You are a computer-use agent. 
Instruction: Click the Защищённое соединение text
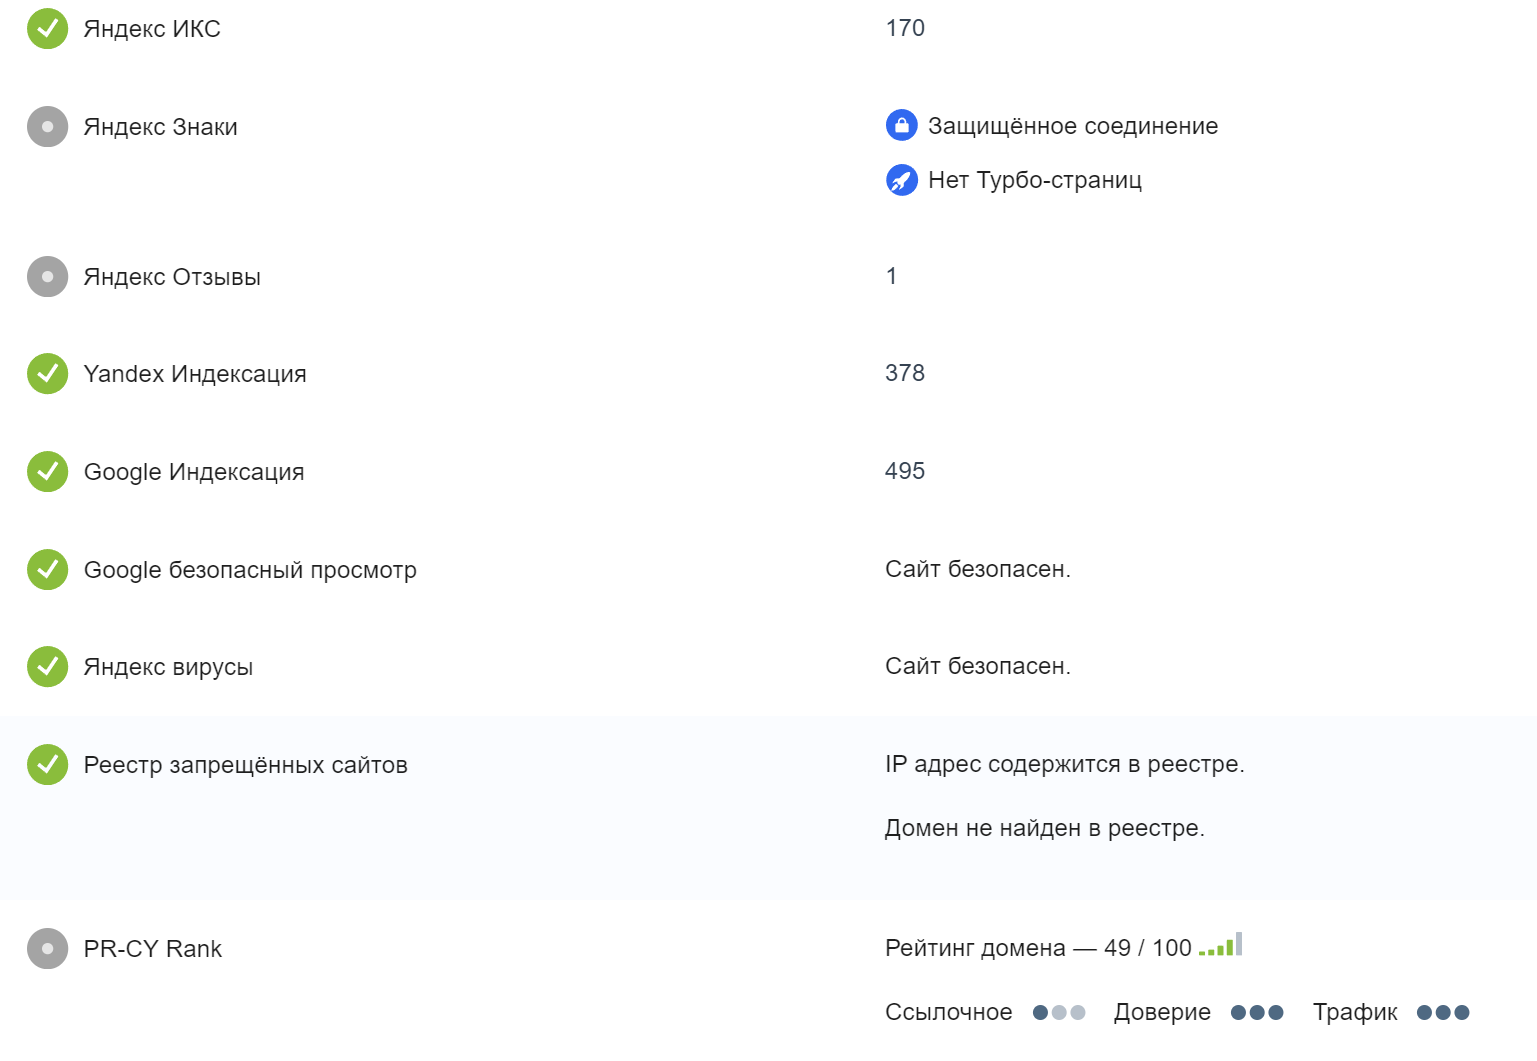[x=1073, y=126]
